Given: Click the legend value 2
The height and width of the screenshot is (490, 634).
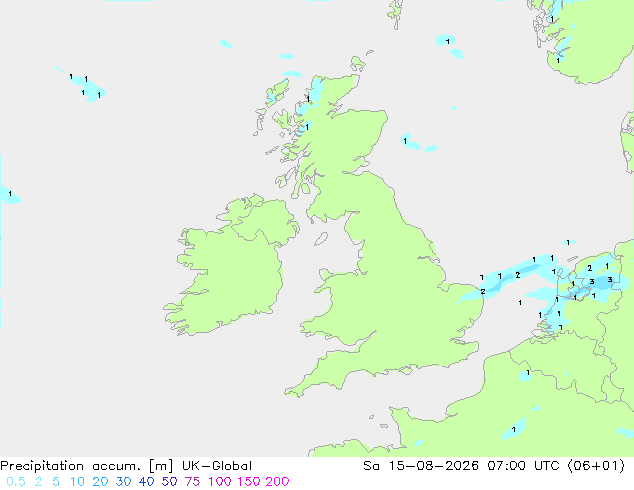Looking at the screenshot, I should pos(38,482).
